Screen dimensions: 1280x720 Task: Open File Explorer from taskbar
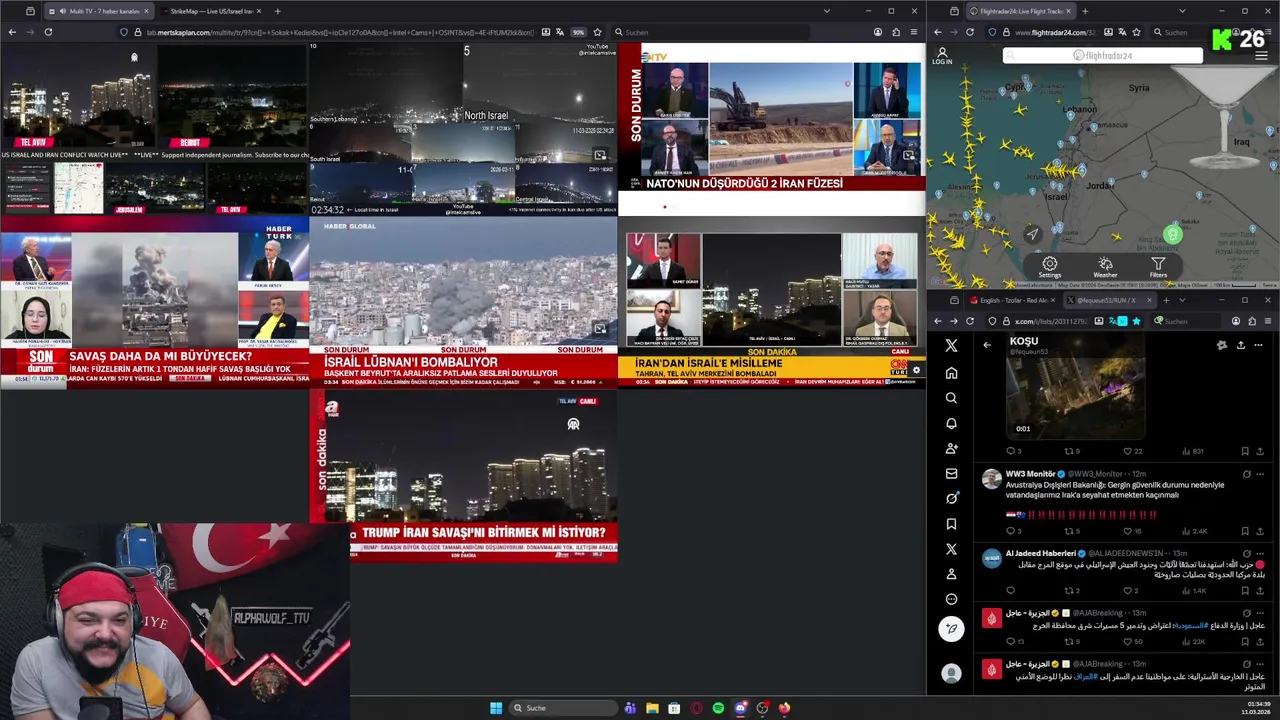click(652, 708)
